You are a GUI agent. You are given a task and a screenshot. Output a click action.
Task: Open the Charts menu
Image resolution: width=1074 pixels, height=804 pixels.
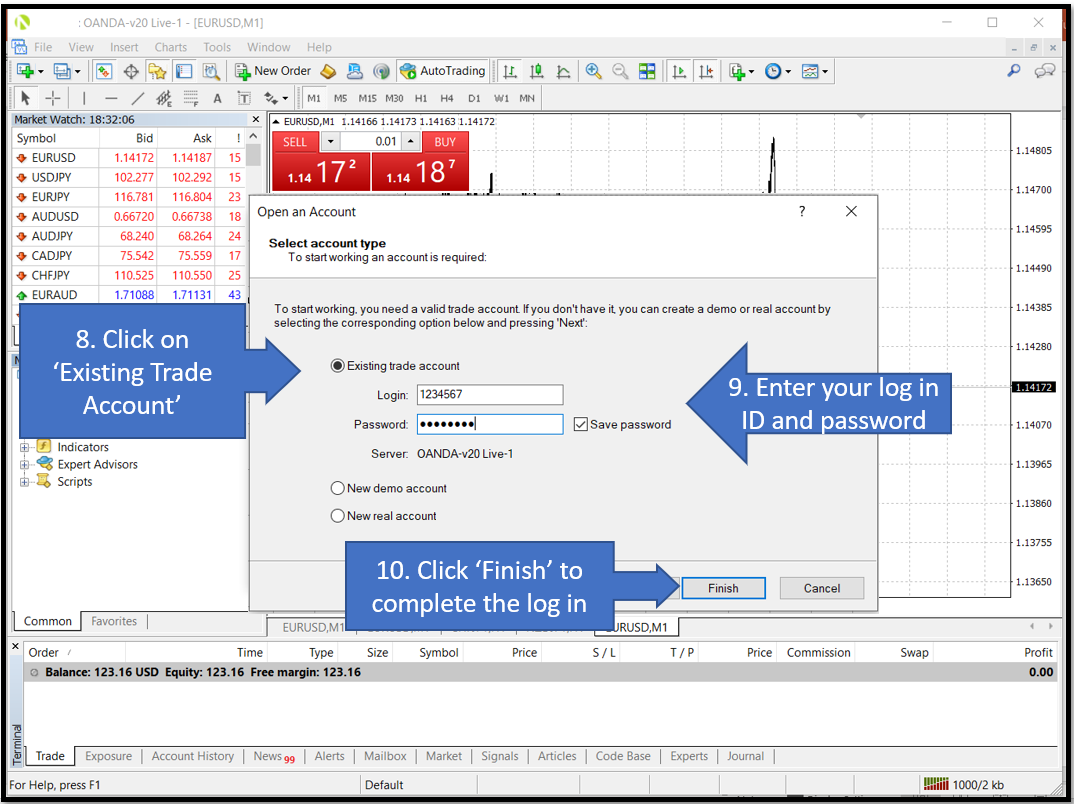point(170,47)
